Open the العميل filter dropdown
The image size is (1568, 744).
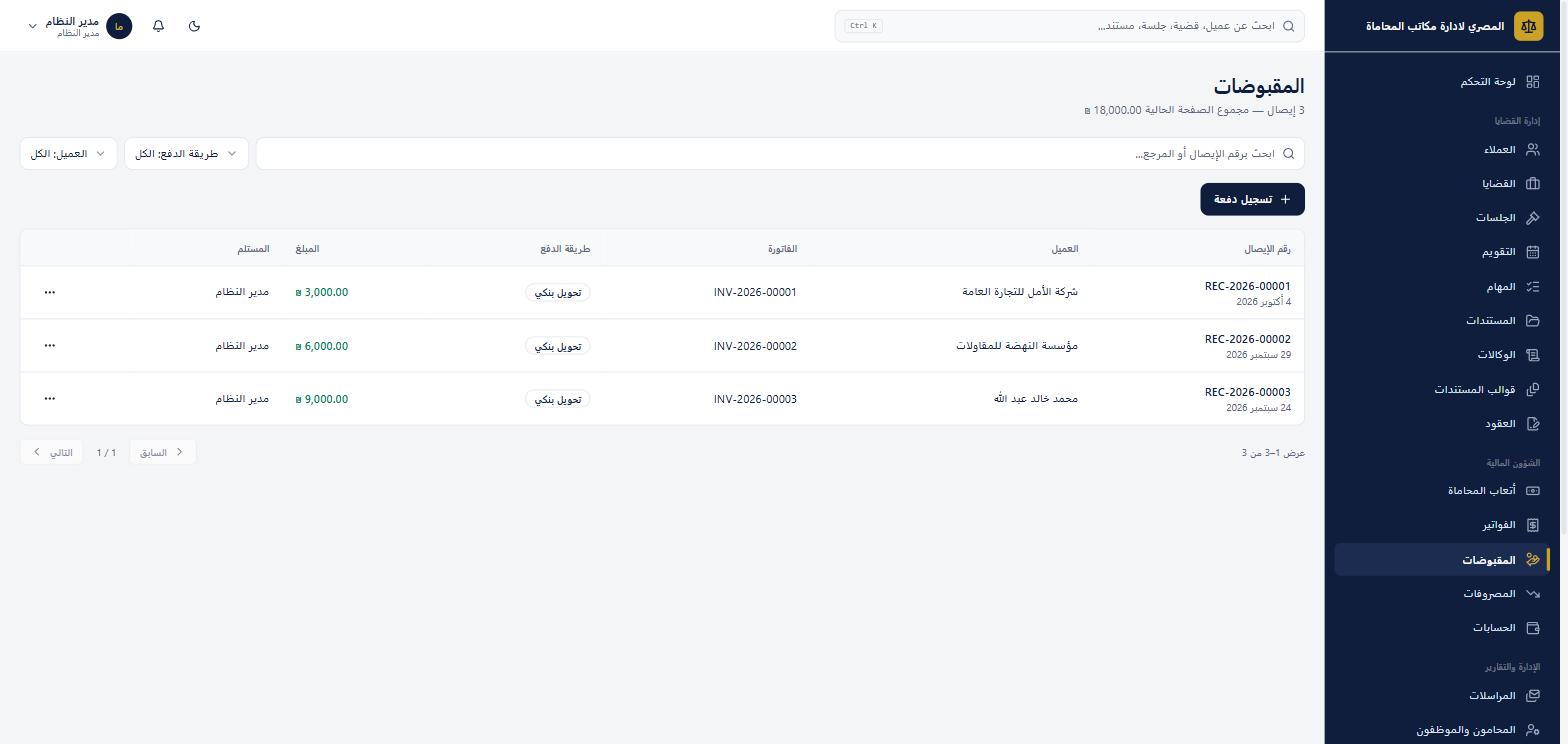(x=69, y=154)
